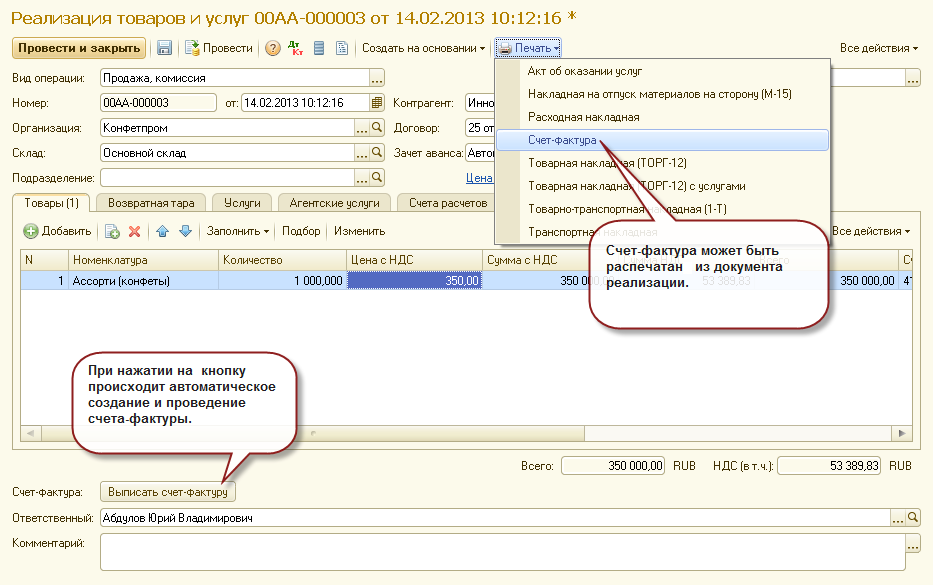Viewport: 933px width, 585px height.
Task: Click the Подбор button
Action: 301,231
